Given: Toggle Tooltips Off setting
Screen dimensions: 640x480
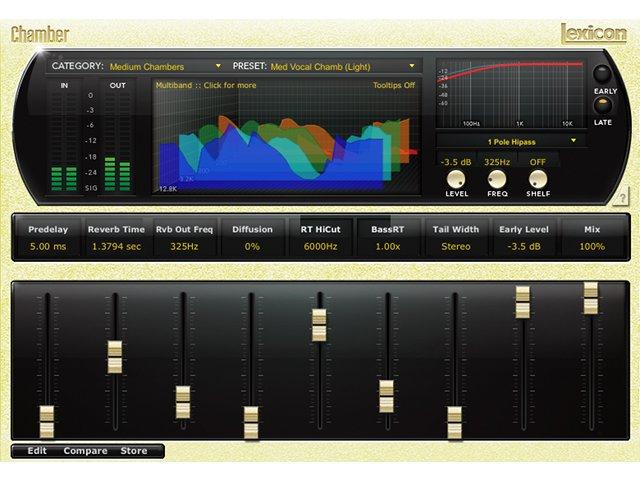Looking at the screenshot, I should point(394,86).
